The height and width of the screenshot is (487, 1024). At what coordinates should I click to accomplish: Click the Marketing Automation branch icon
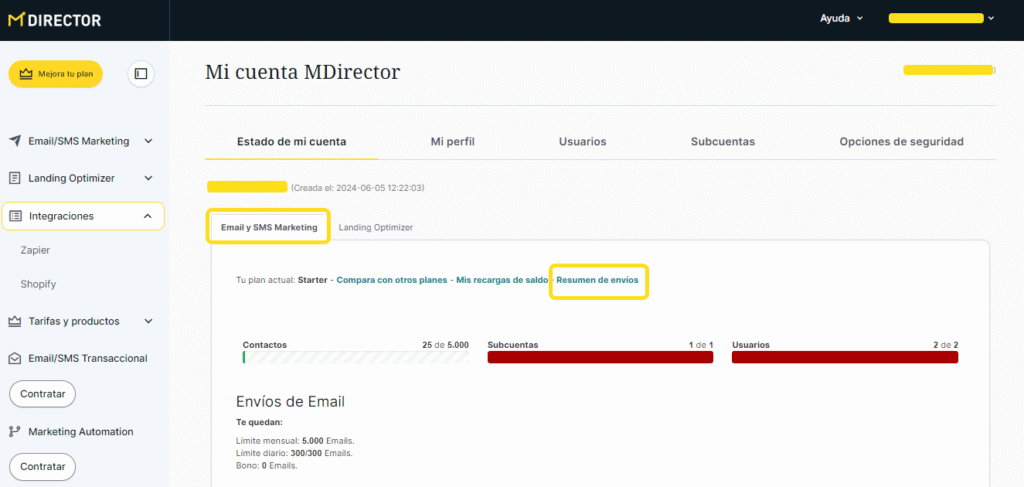pyautogui.click(x=15, y=432)
